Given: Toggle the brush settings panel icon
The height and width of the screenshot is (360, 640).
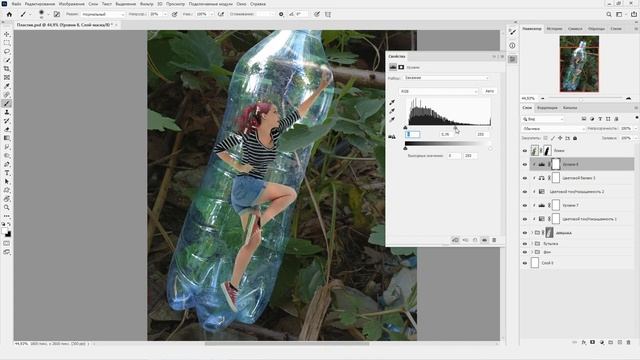Looking at the screenshot, I should coord(57,14).
